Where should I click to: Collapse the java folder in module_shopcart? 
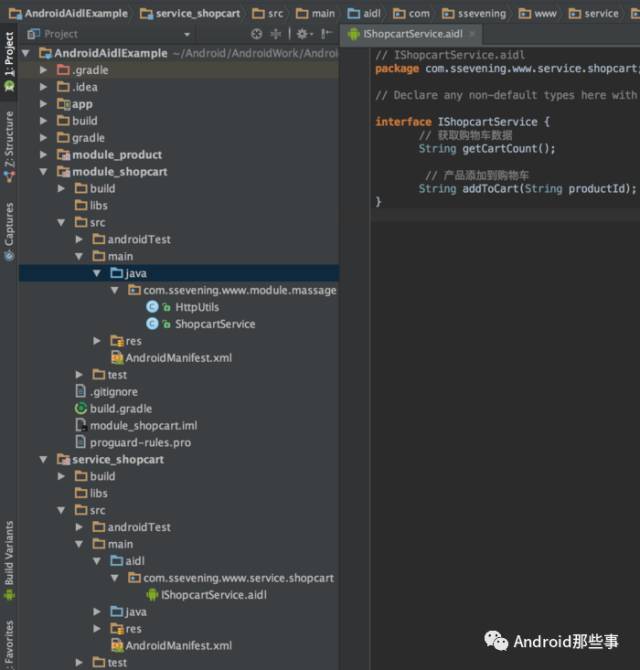pyautogui.click(x=97, y=273)
